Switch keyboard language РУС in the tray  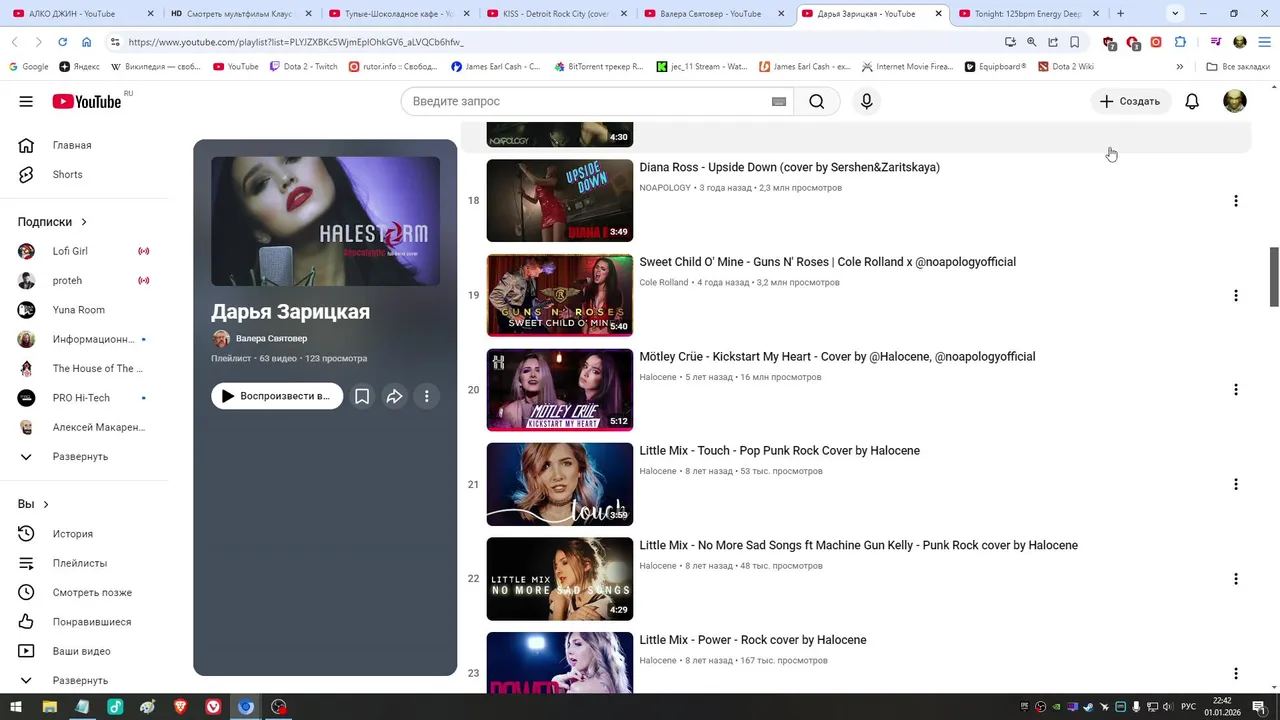tap(1188, 707)
